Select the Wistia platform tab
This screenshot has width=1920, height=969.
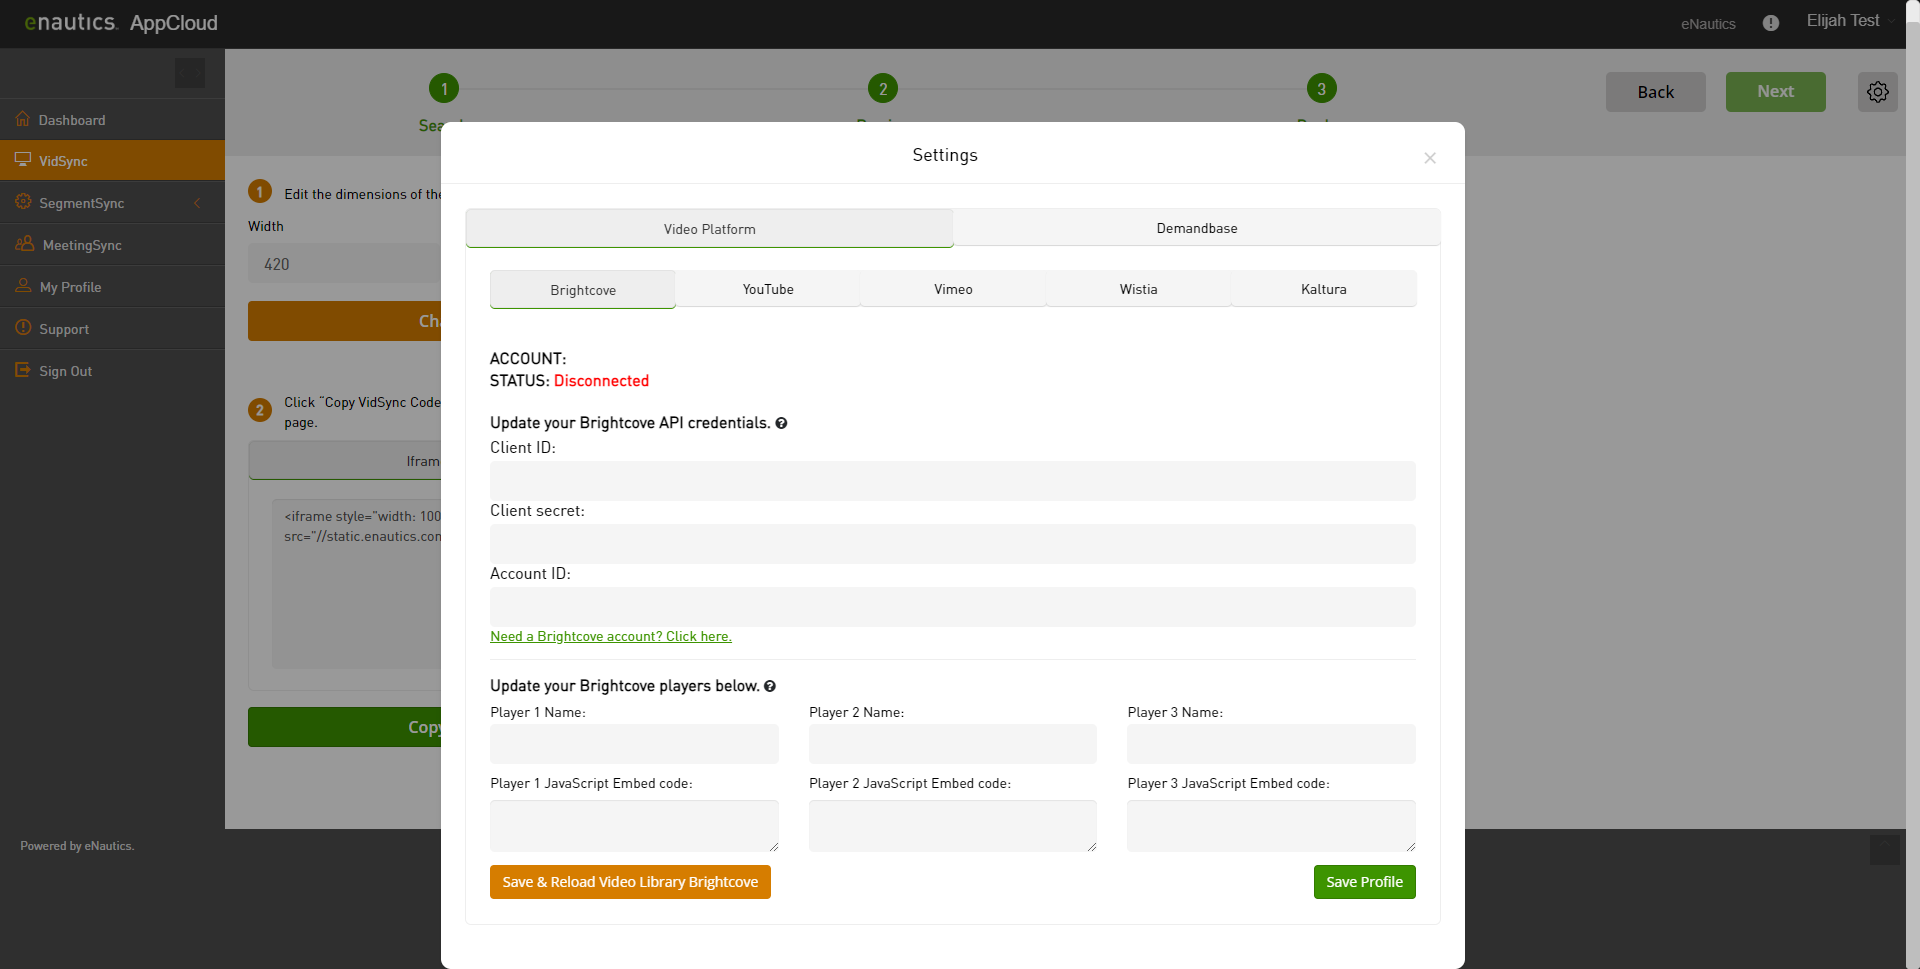coord(1138,289)
